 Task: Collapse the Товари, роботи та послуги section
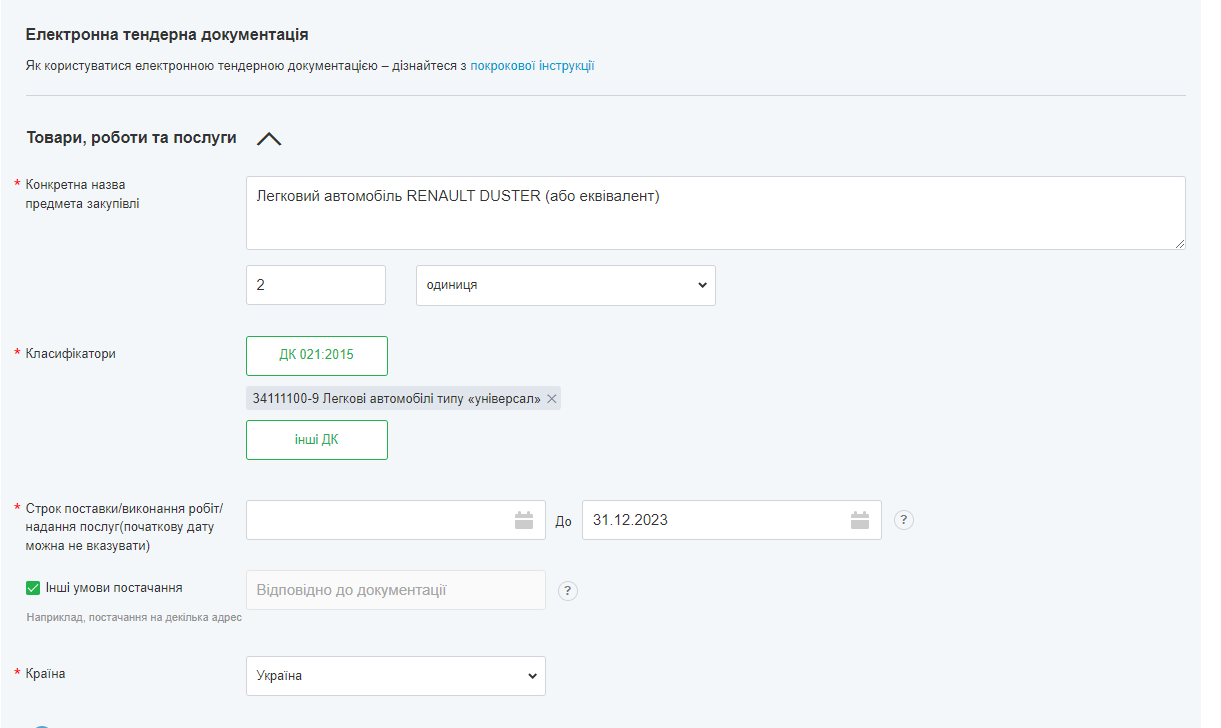click(x=269, y=139)
